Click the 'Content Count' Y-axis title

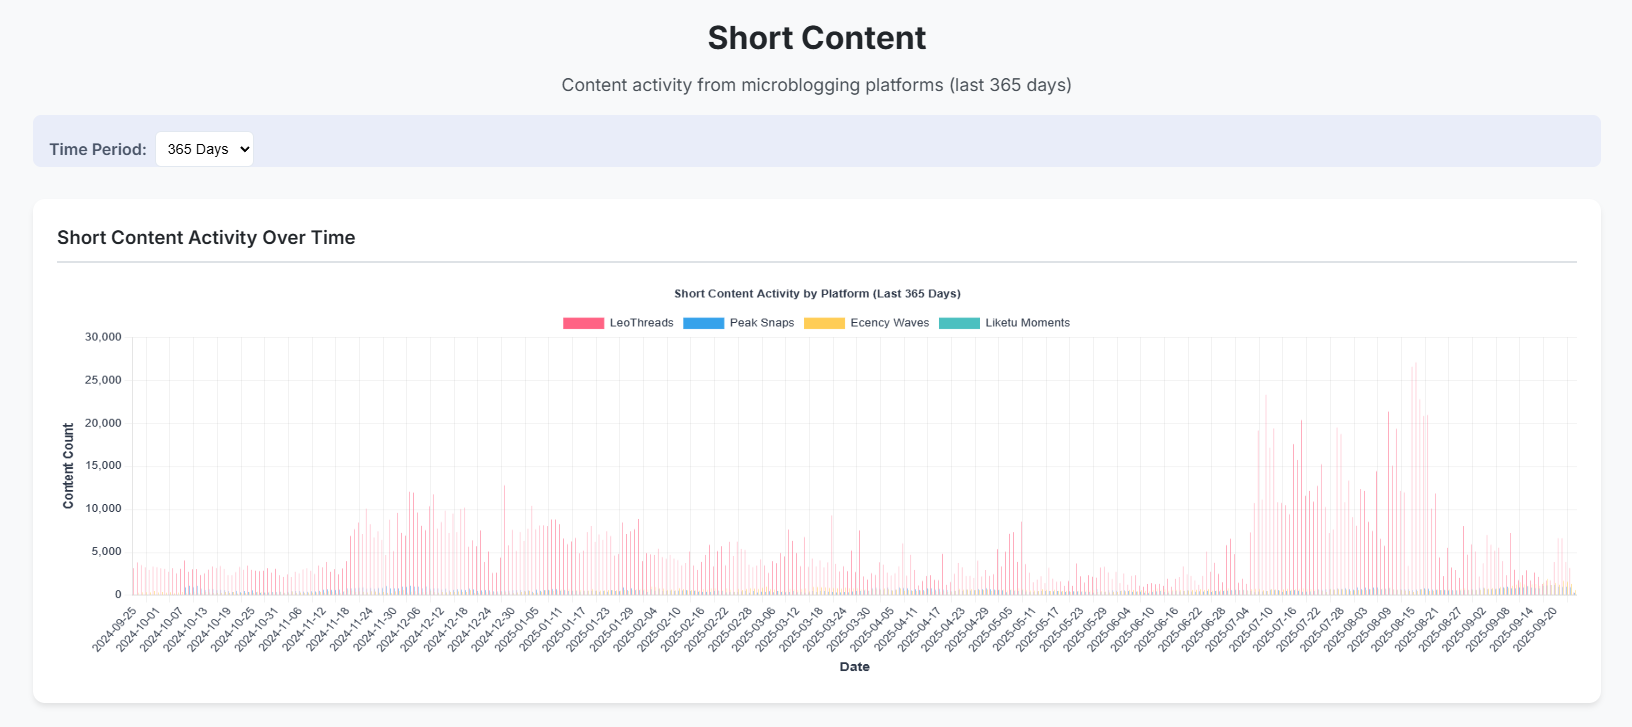click(x=68, y=466)
